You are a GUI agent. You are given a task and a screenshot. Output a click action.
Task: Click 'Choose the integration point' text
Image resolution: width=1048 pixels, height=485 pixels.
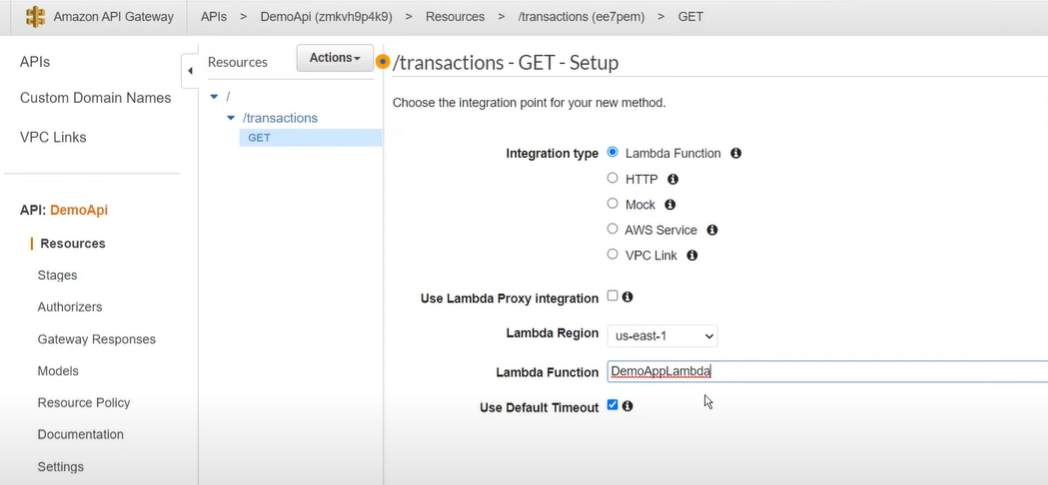(x=529, y=104)
